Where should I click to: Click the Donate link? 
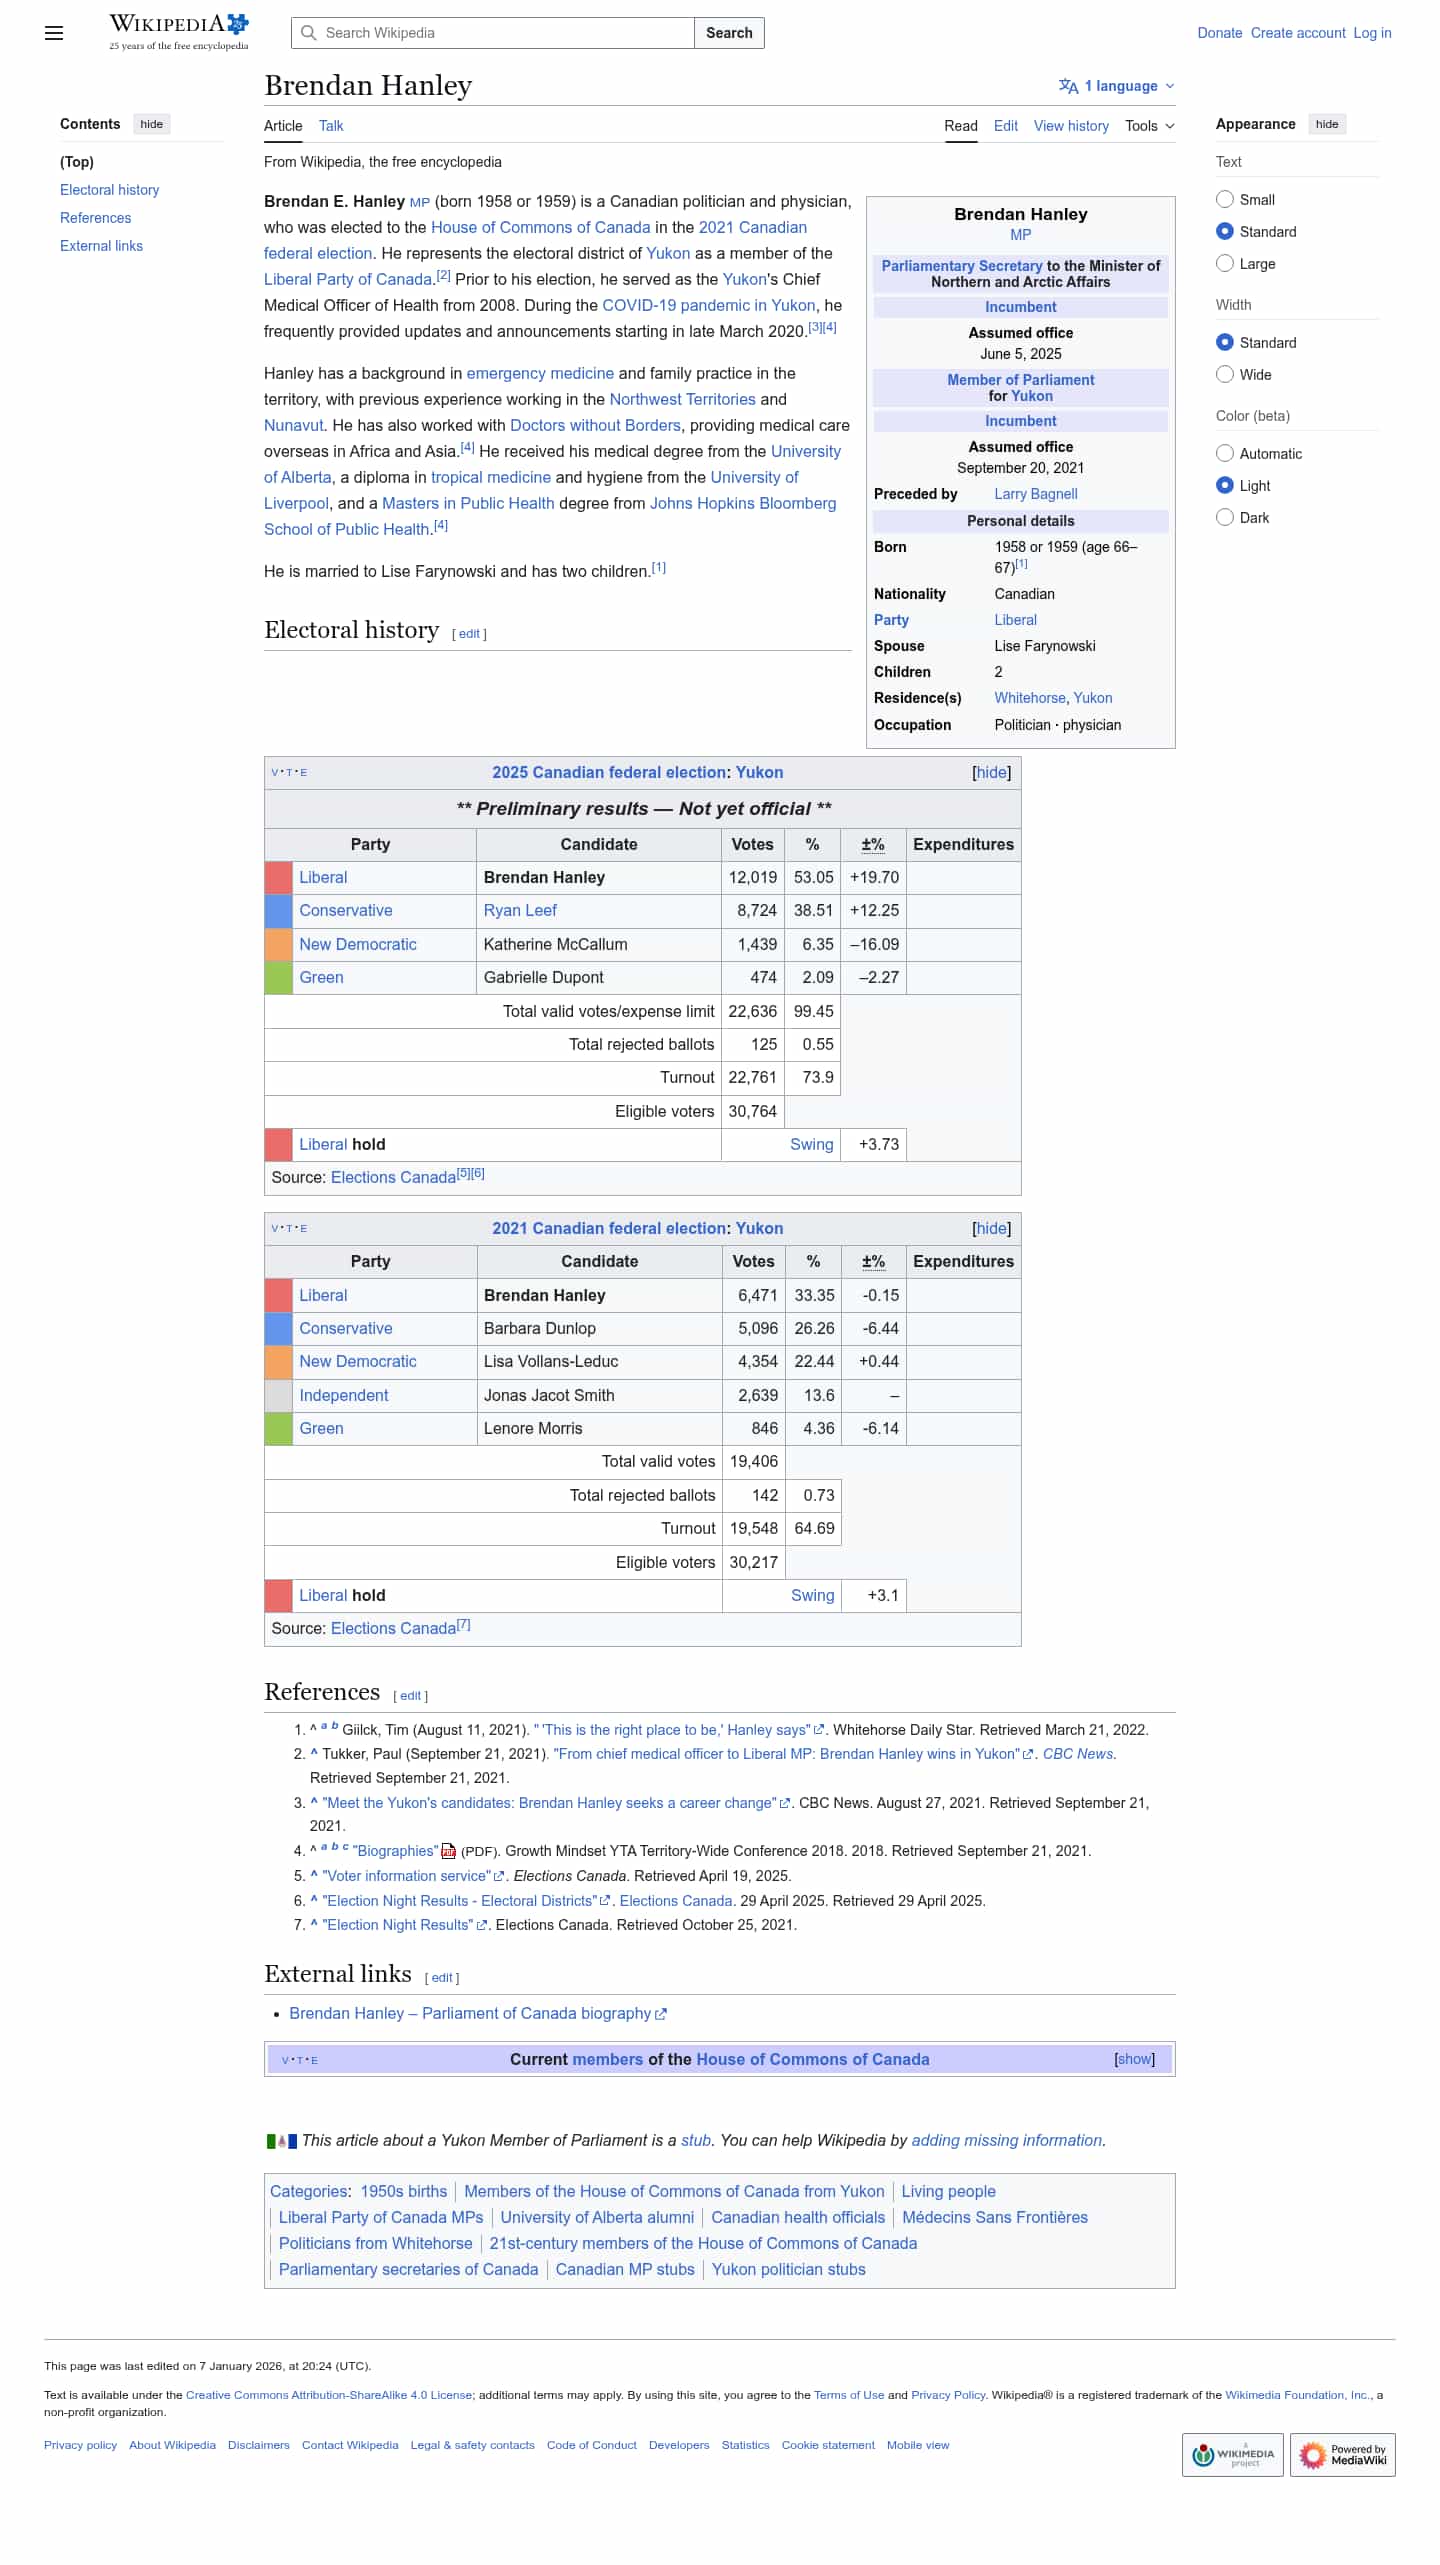coord(1220,33)
